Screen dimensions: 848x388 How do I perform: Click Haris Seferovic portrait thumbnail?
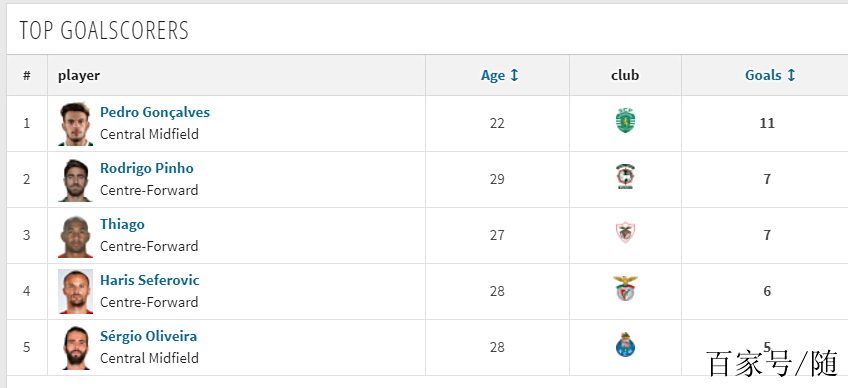point(75,292)
